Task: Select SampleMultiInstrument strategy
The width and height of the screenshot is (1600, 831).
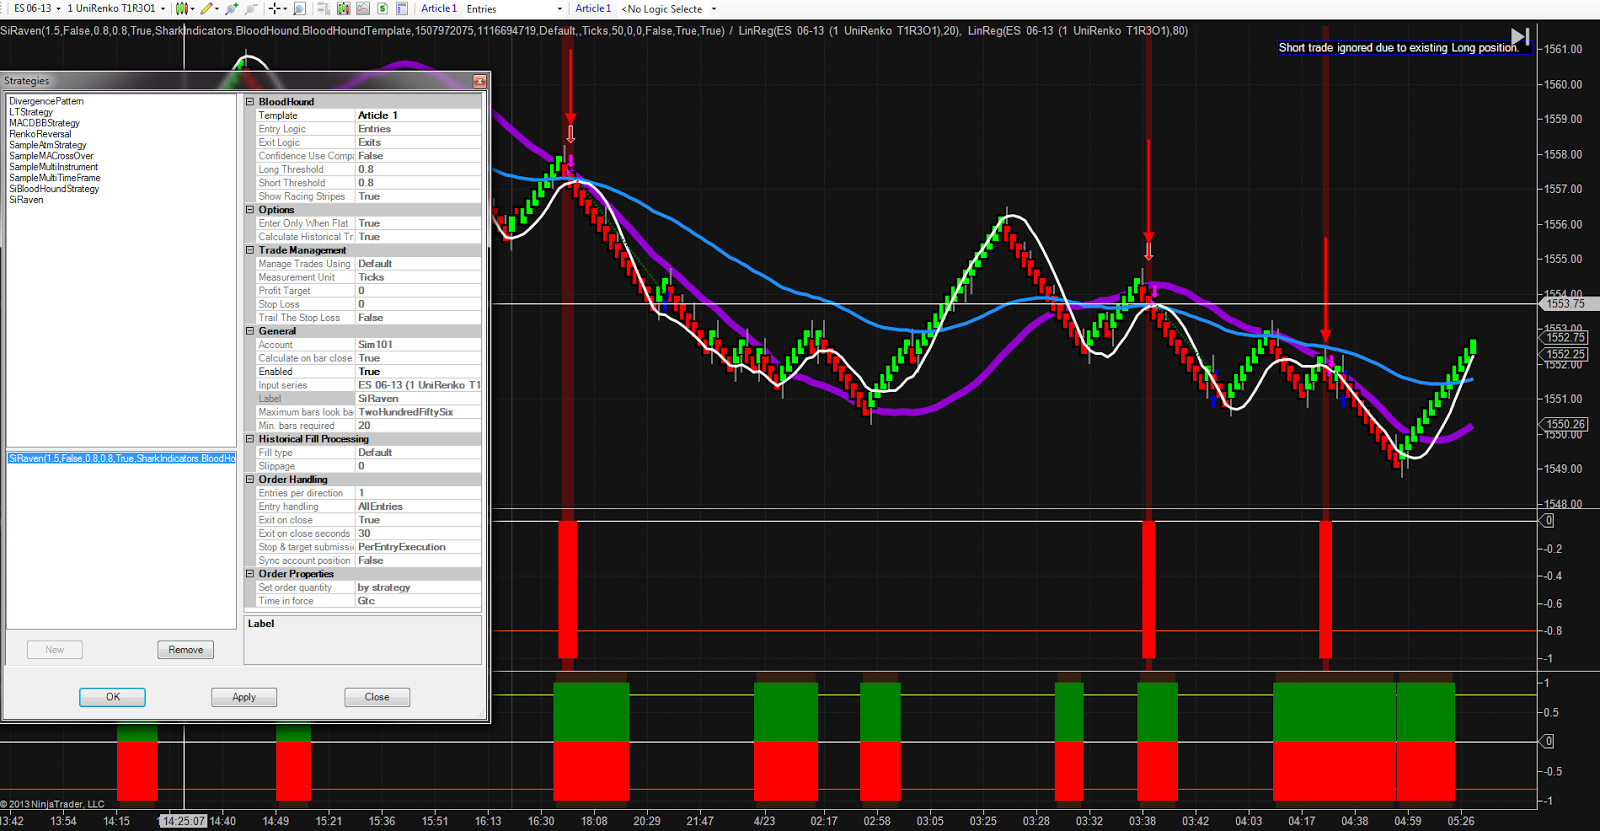Action: tap(54, 167)
